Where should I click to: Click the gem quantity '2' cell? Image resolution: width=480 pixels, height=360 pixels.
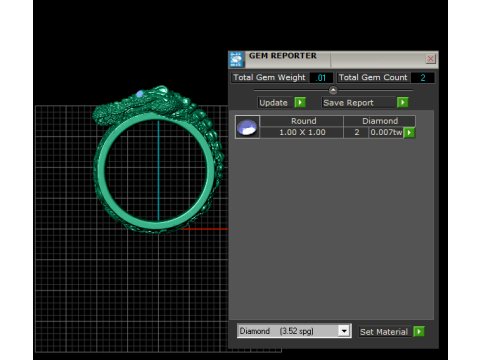(x=357, y=132)
